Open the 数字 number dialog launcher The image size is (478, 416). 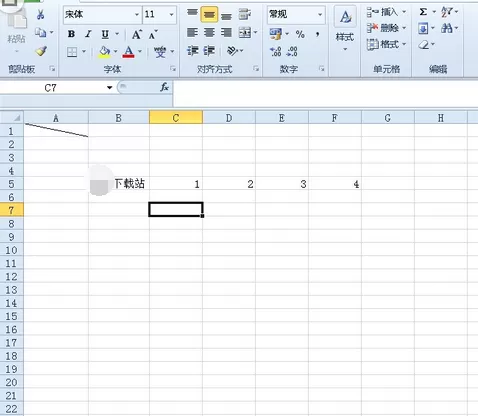click(321, 69)
